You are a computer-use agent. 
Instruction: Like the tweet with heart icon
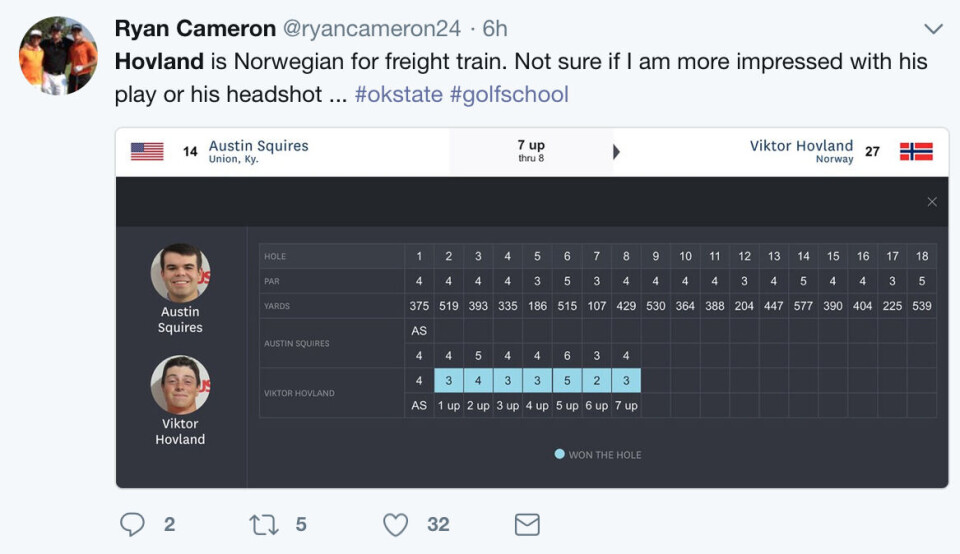[396, 525]
